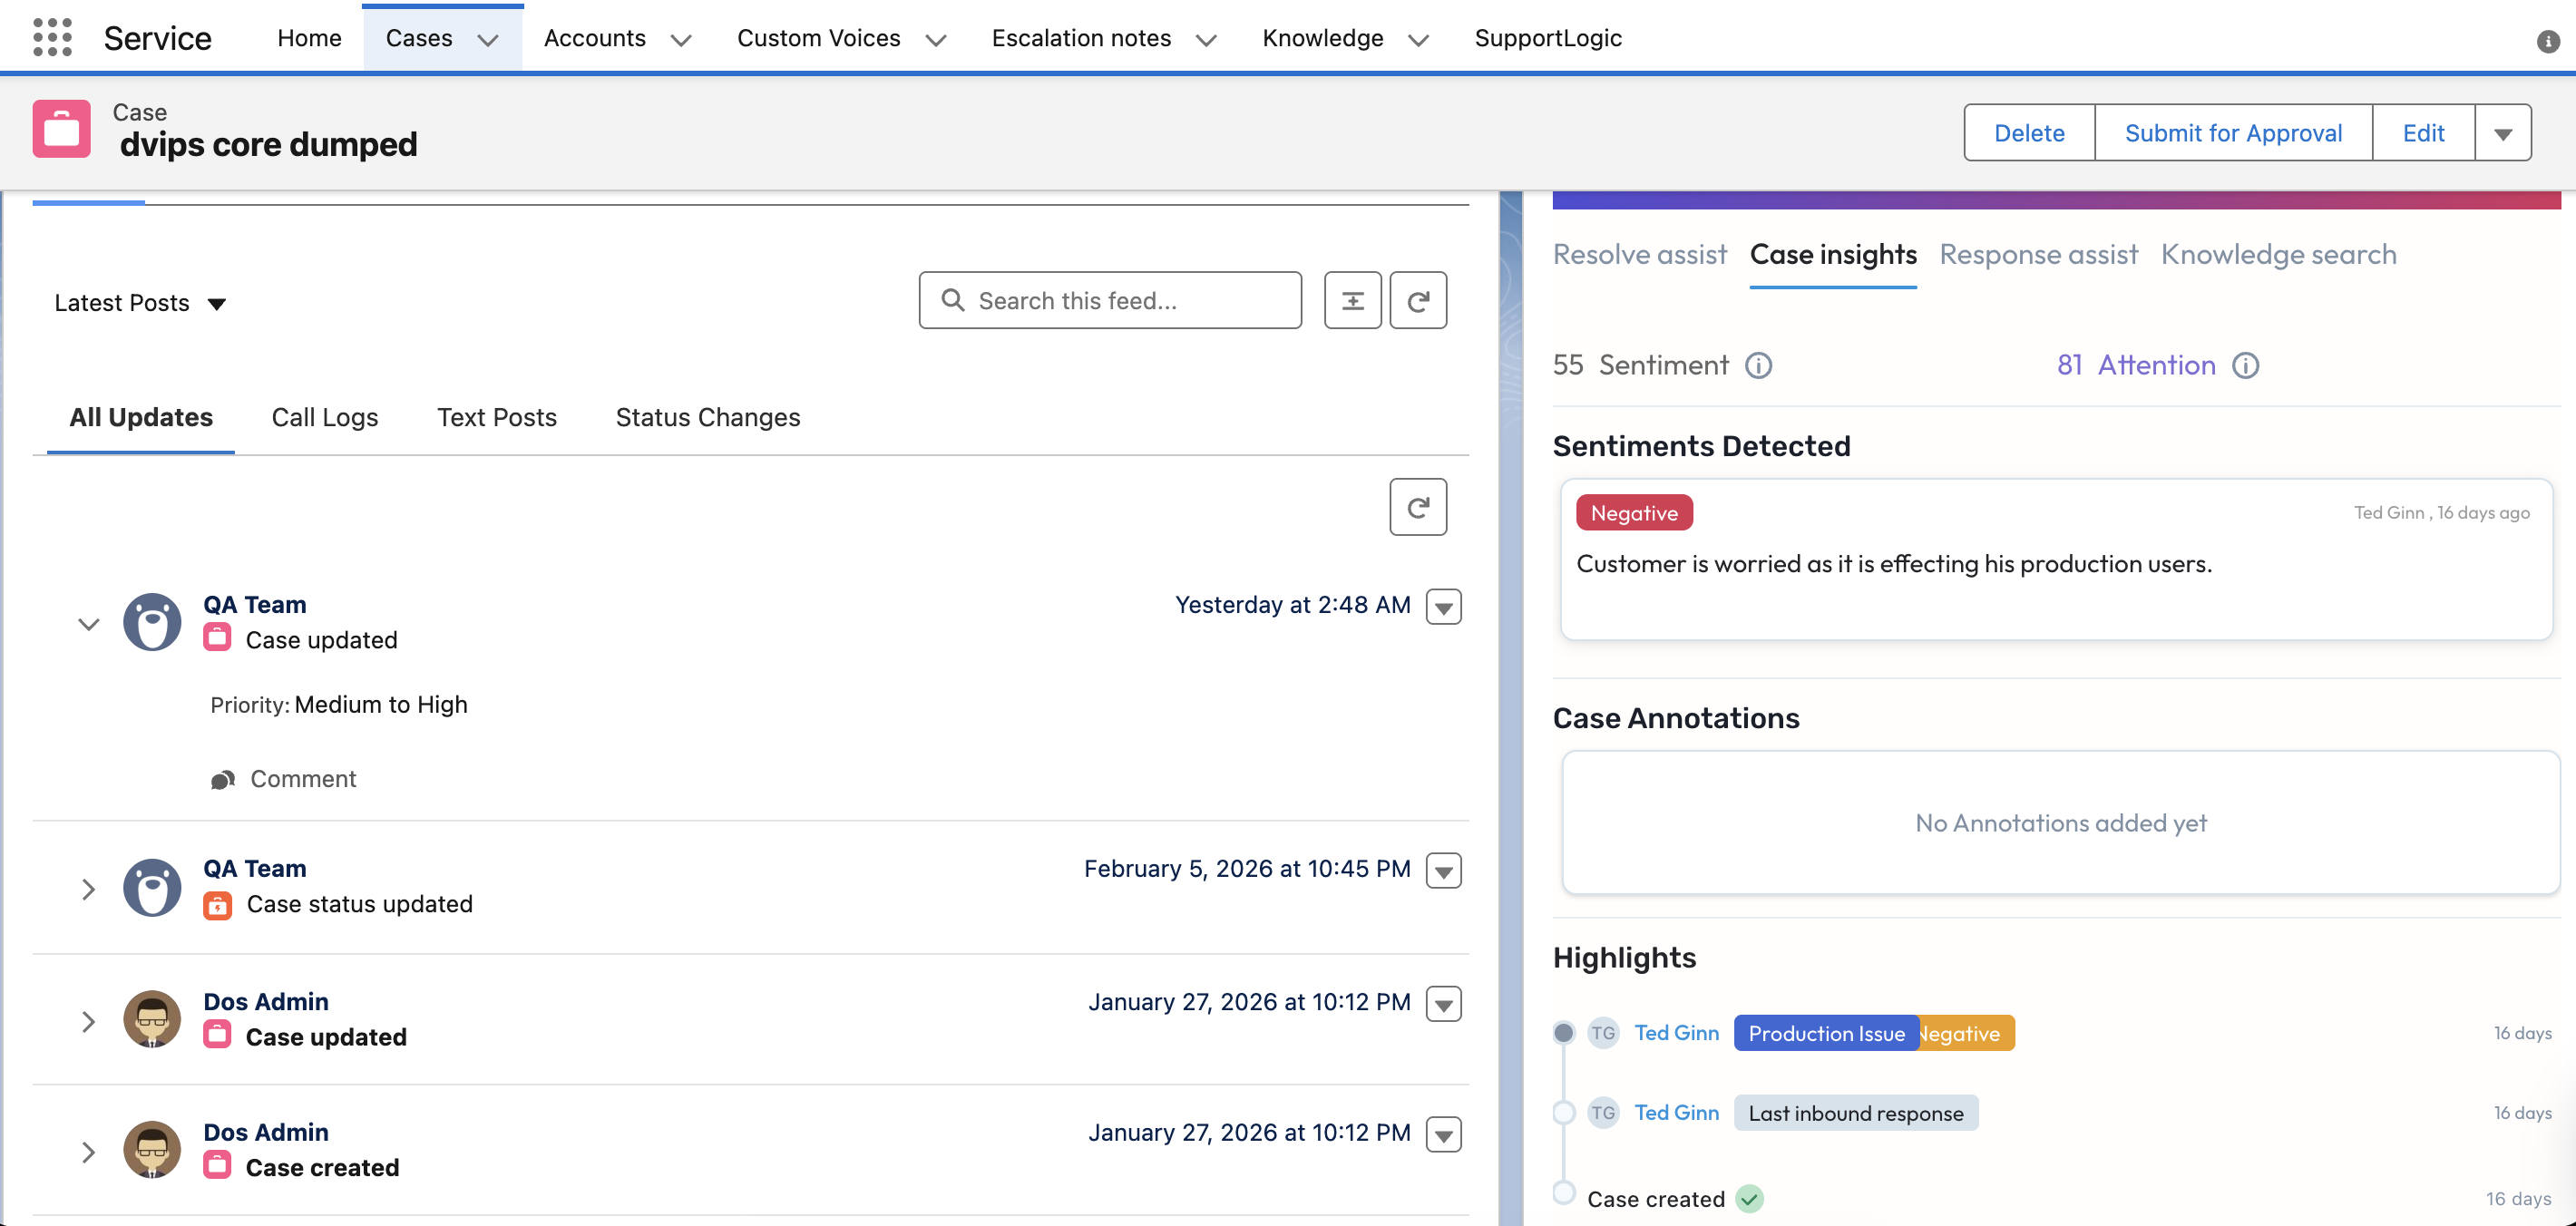This screenshot has width=2576, height=1226.
Task: Expand the Dos Admin Case created post
Action: [88, 1152]
